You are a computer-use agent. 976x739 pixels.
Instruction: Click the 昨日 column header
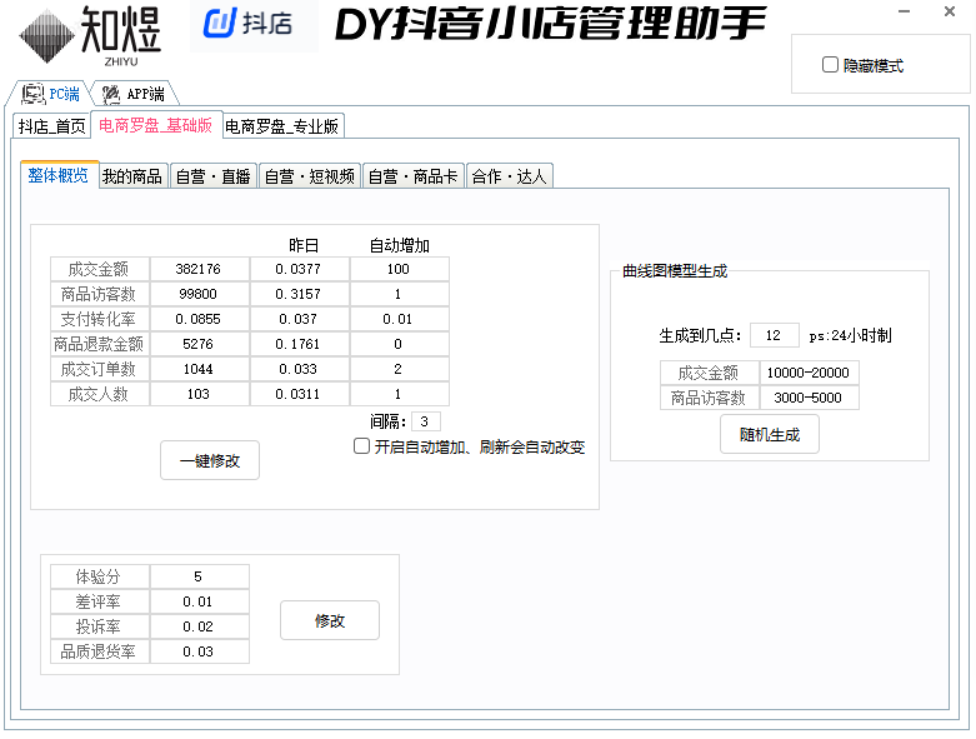[304, 245]
